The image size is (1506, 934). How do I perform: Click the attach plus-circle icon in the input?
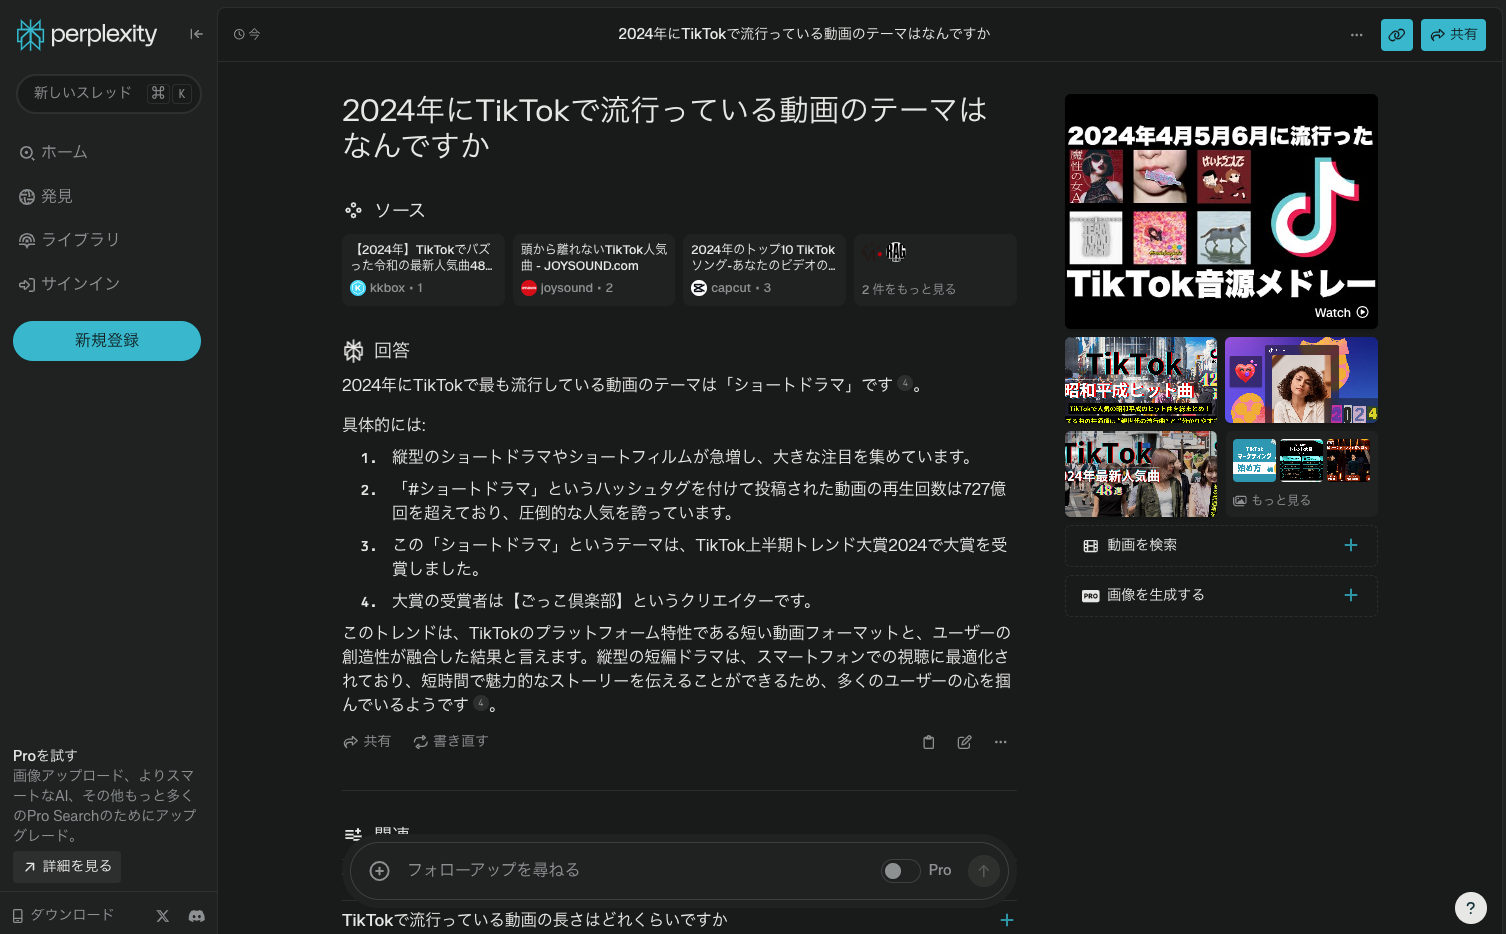point(380,871)
